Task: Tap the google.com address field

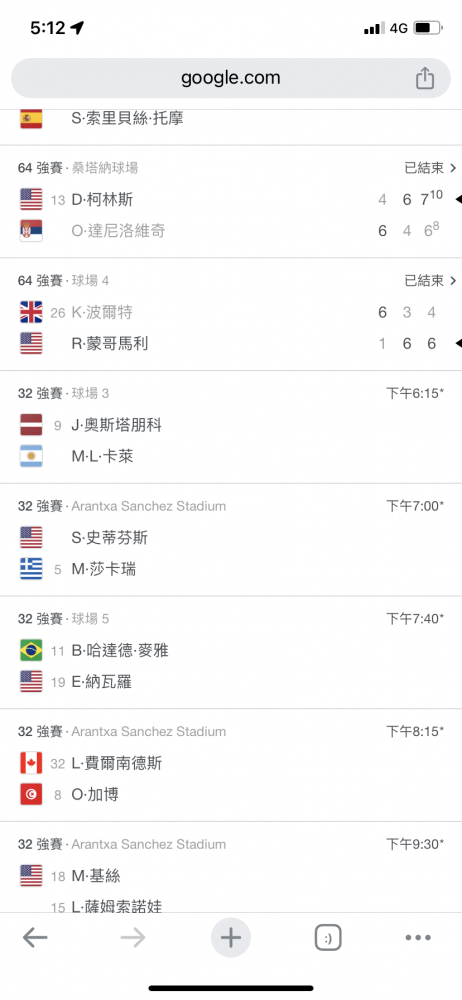Action: (231, 78)
